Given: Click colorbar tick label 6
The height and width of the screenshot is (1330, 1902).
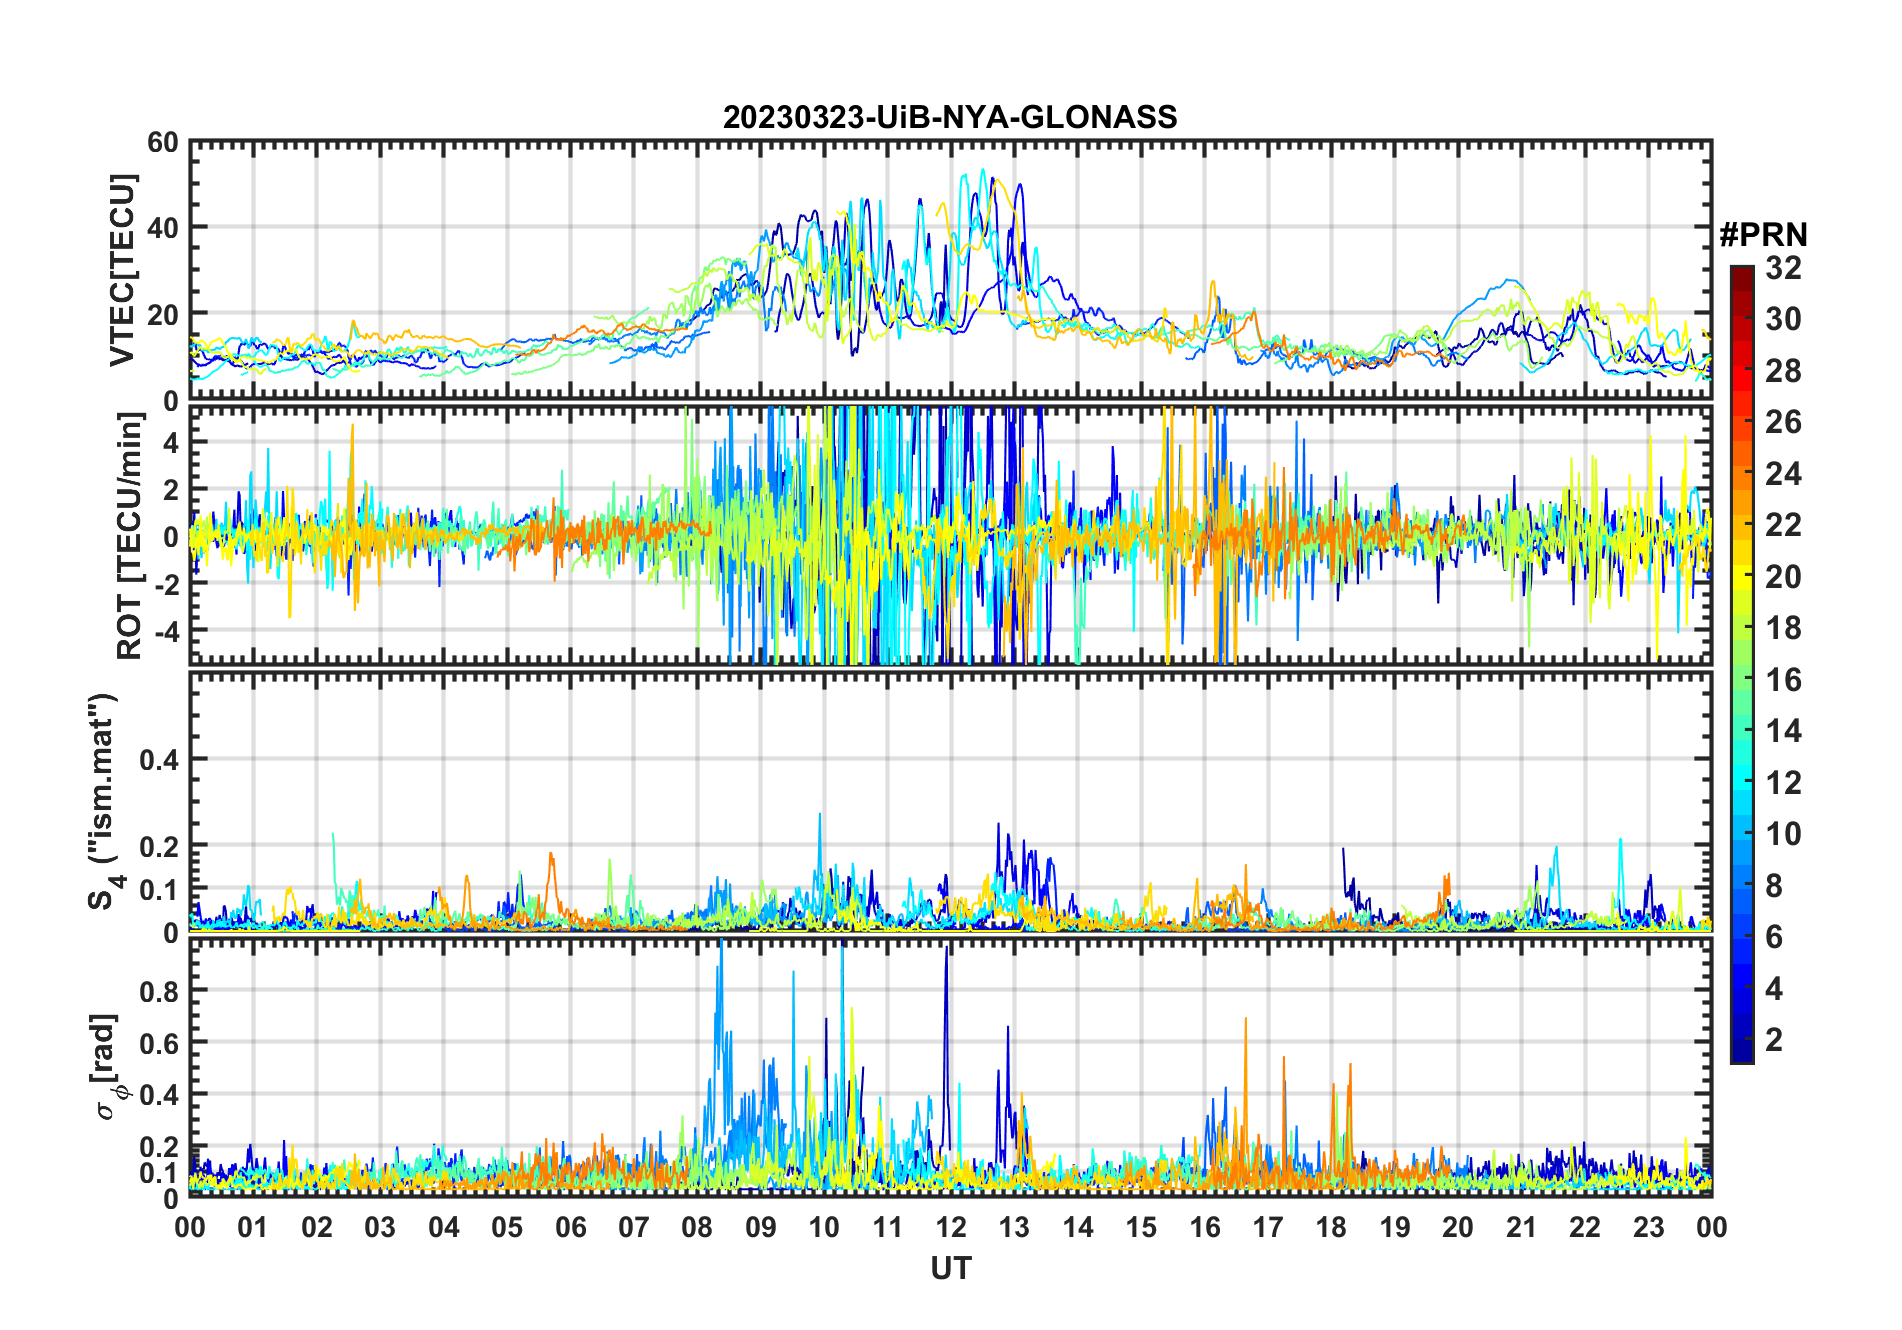Looking at the screenshot, I should coord(1774,936).
